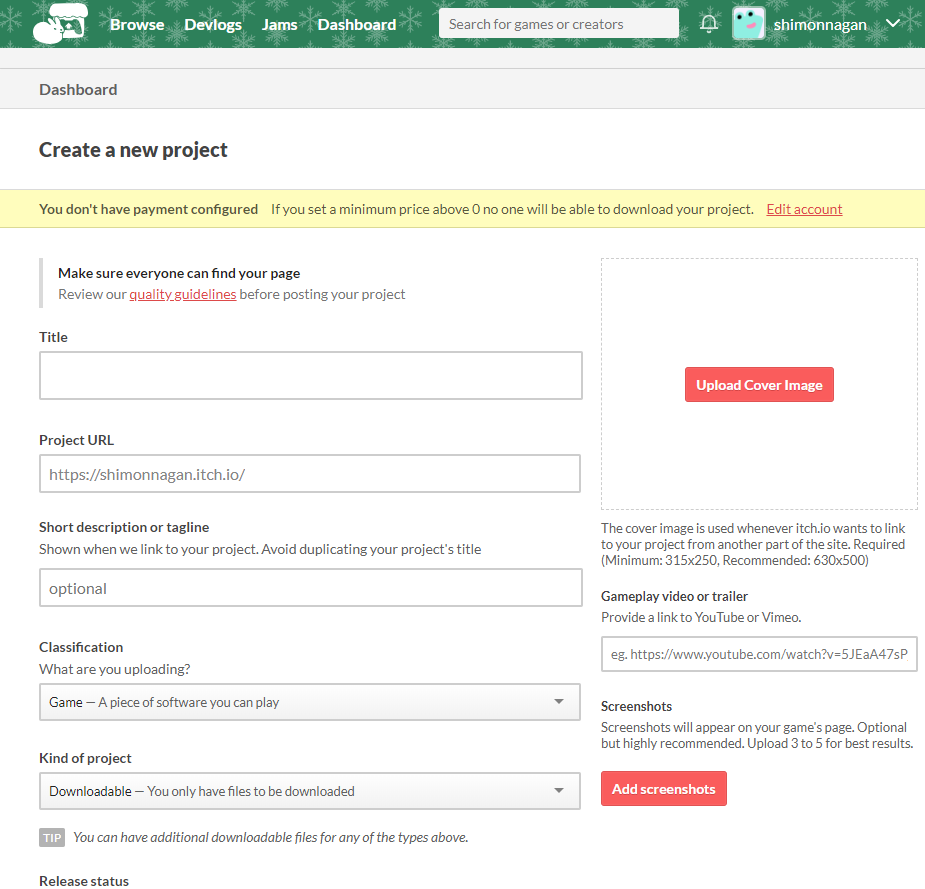
Task: Open the Classification dropdown
Action: pos(309,702)
